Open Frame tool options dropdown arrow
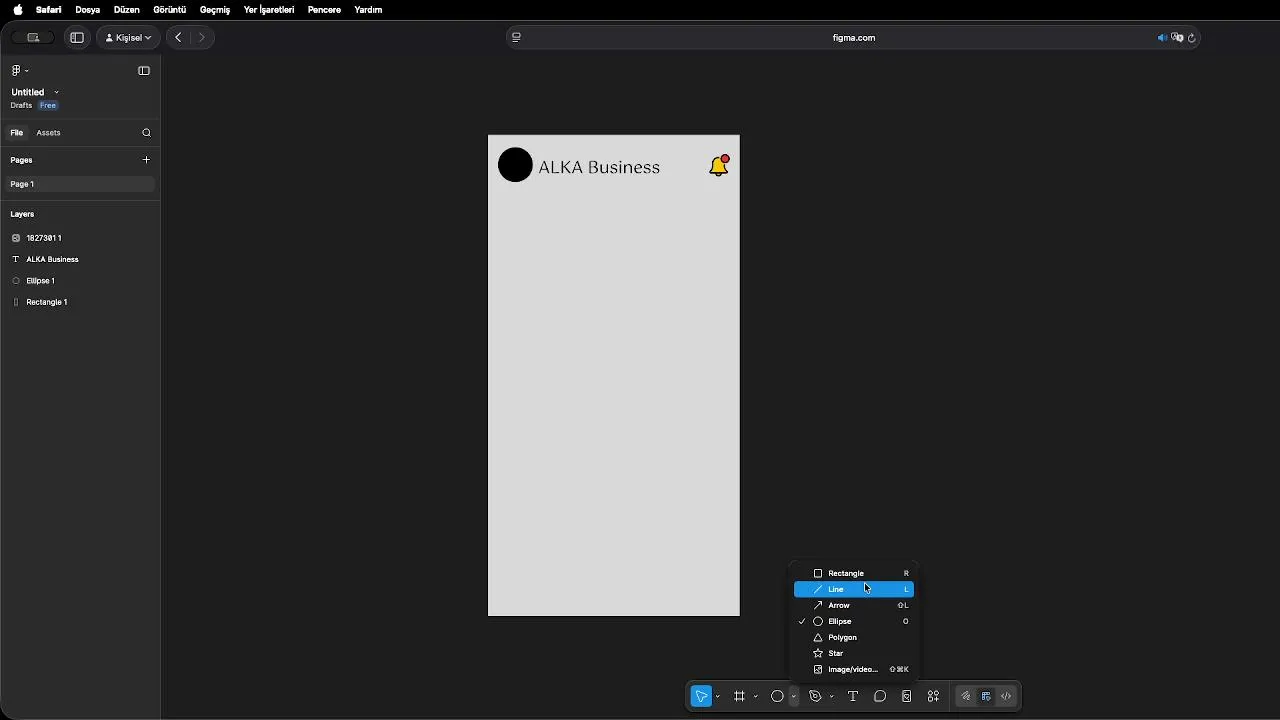The width and height of the screenshot is (1280, 720). coord(756,697)
